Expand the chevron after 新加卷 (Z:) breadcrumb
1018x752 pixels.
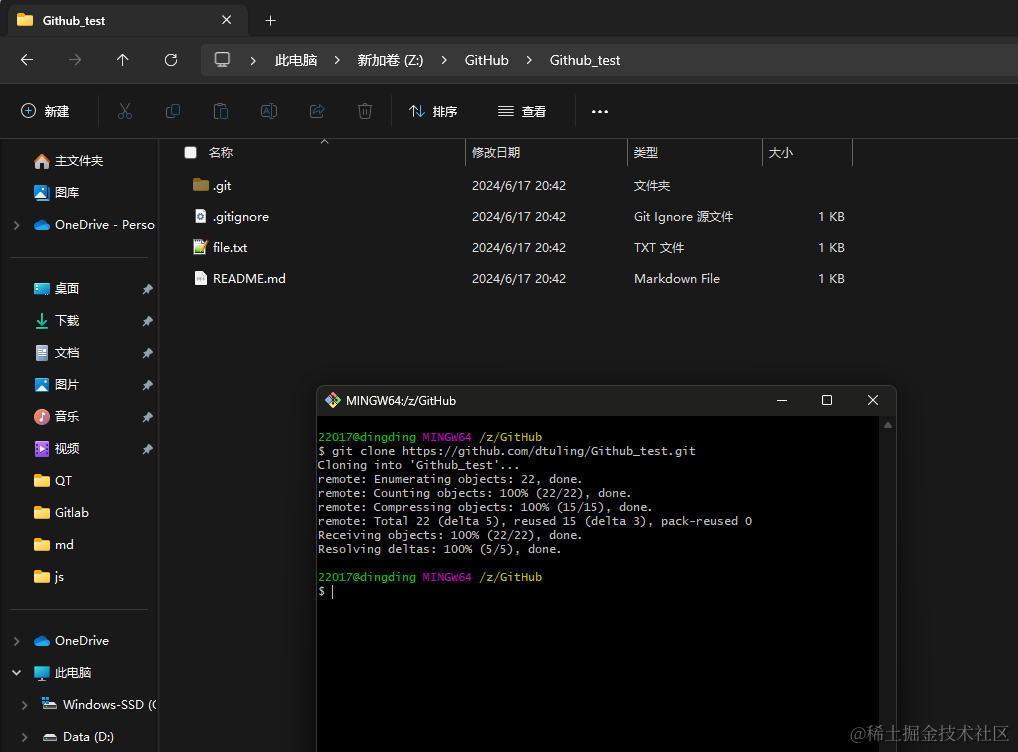pos(444,60)
